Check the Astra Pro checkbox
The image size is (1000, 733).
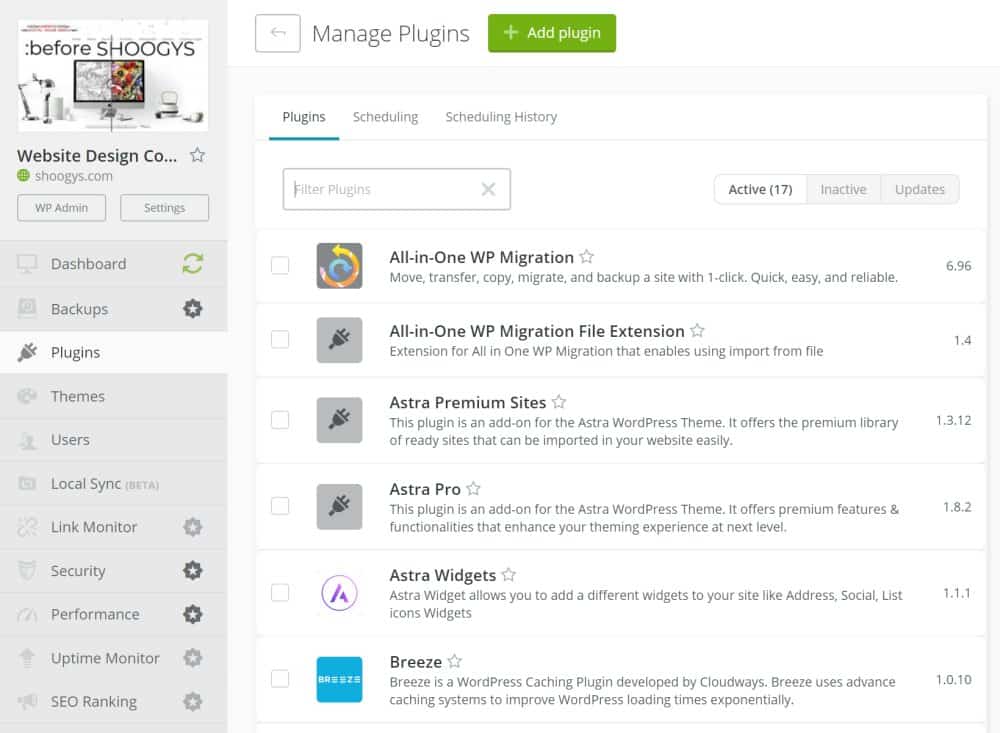pyautogui.click(x=280, y=506)
